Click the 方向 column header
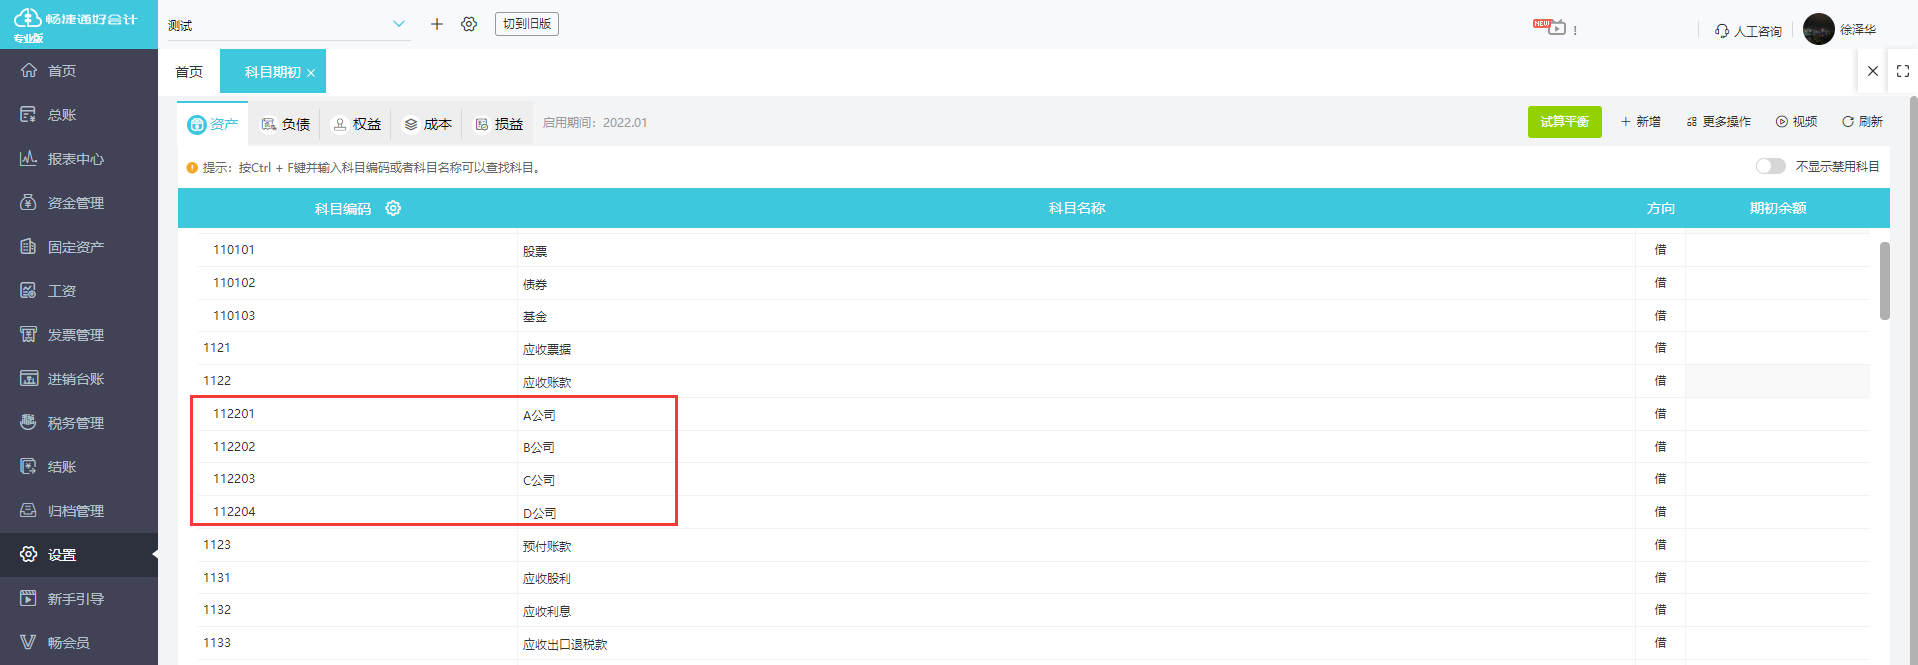The width and height of the screenshot is (1918, 665). pyautogui.click(x=1660, y=208)
